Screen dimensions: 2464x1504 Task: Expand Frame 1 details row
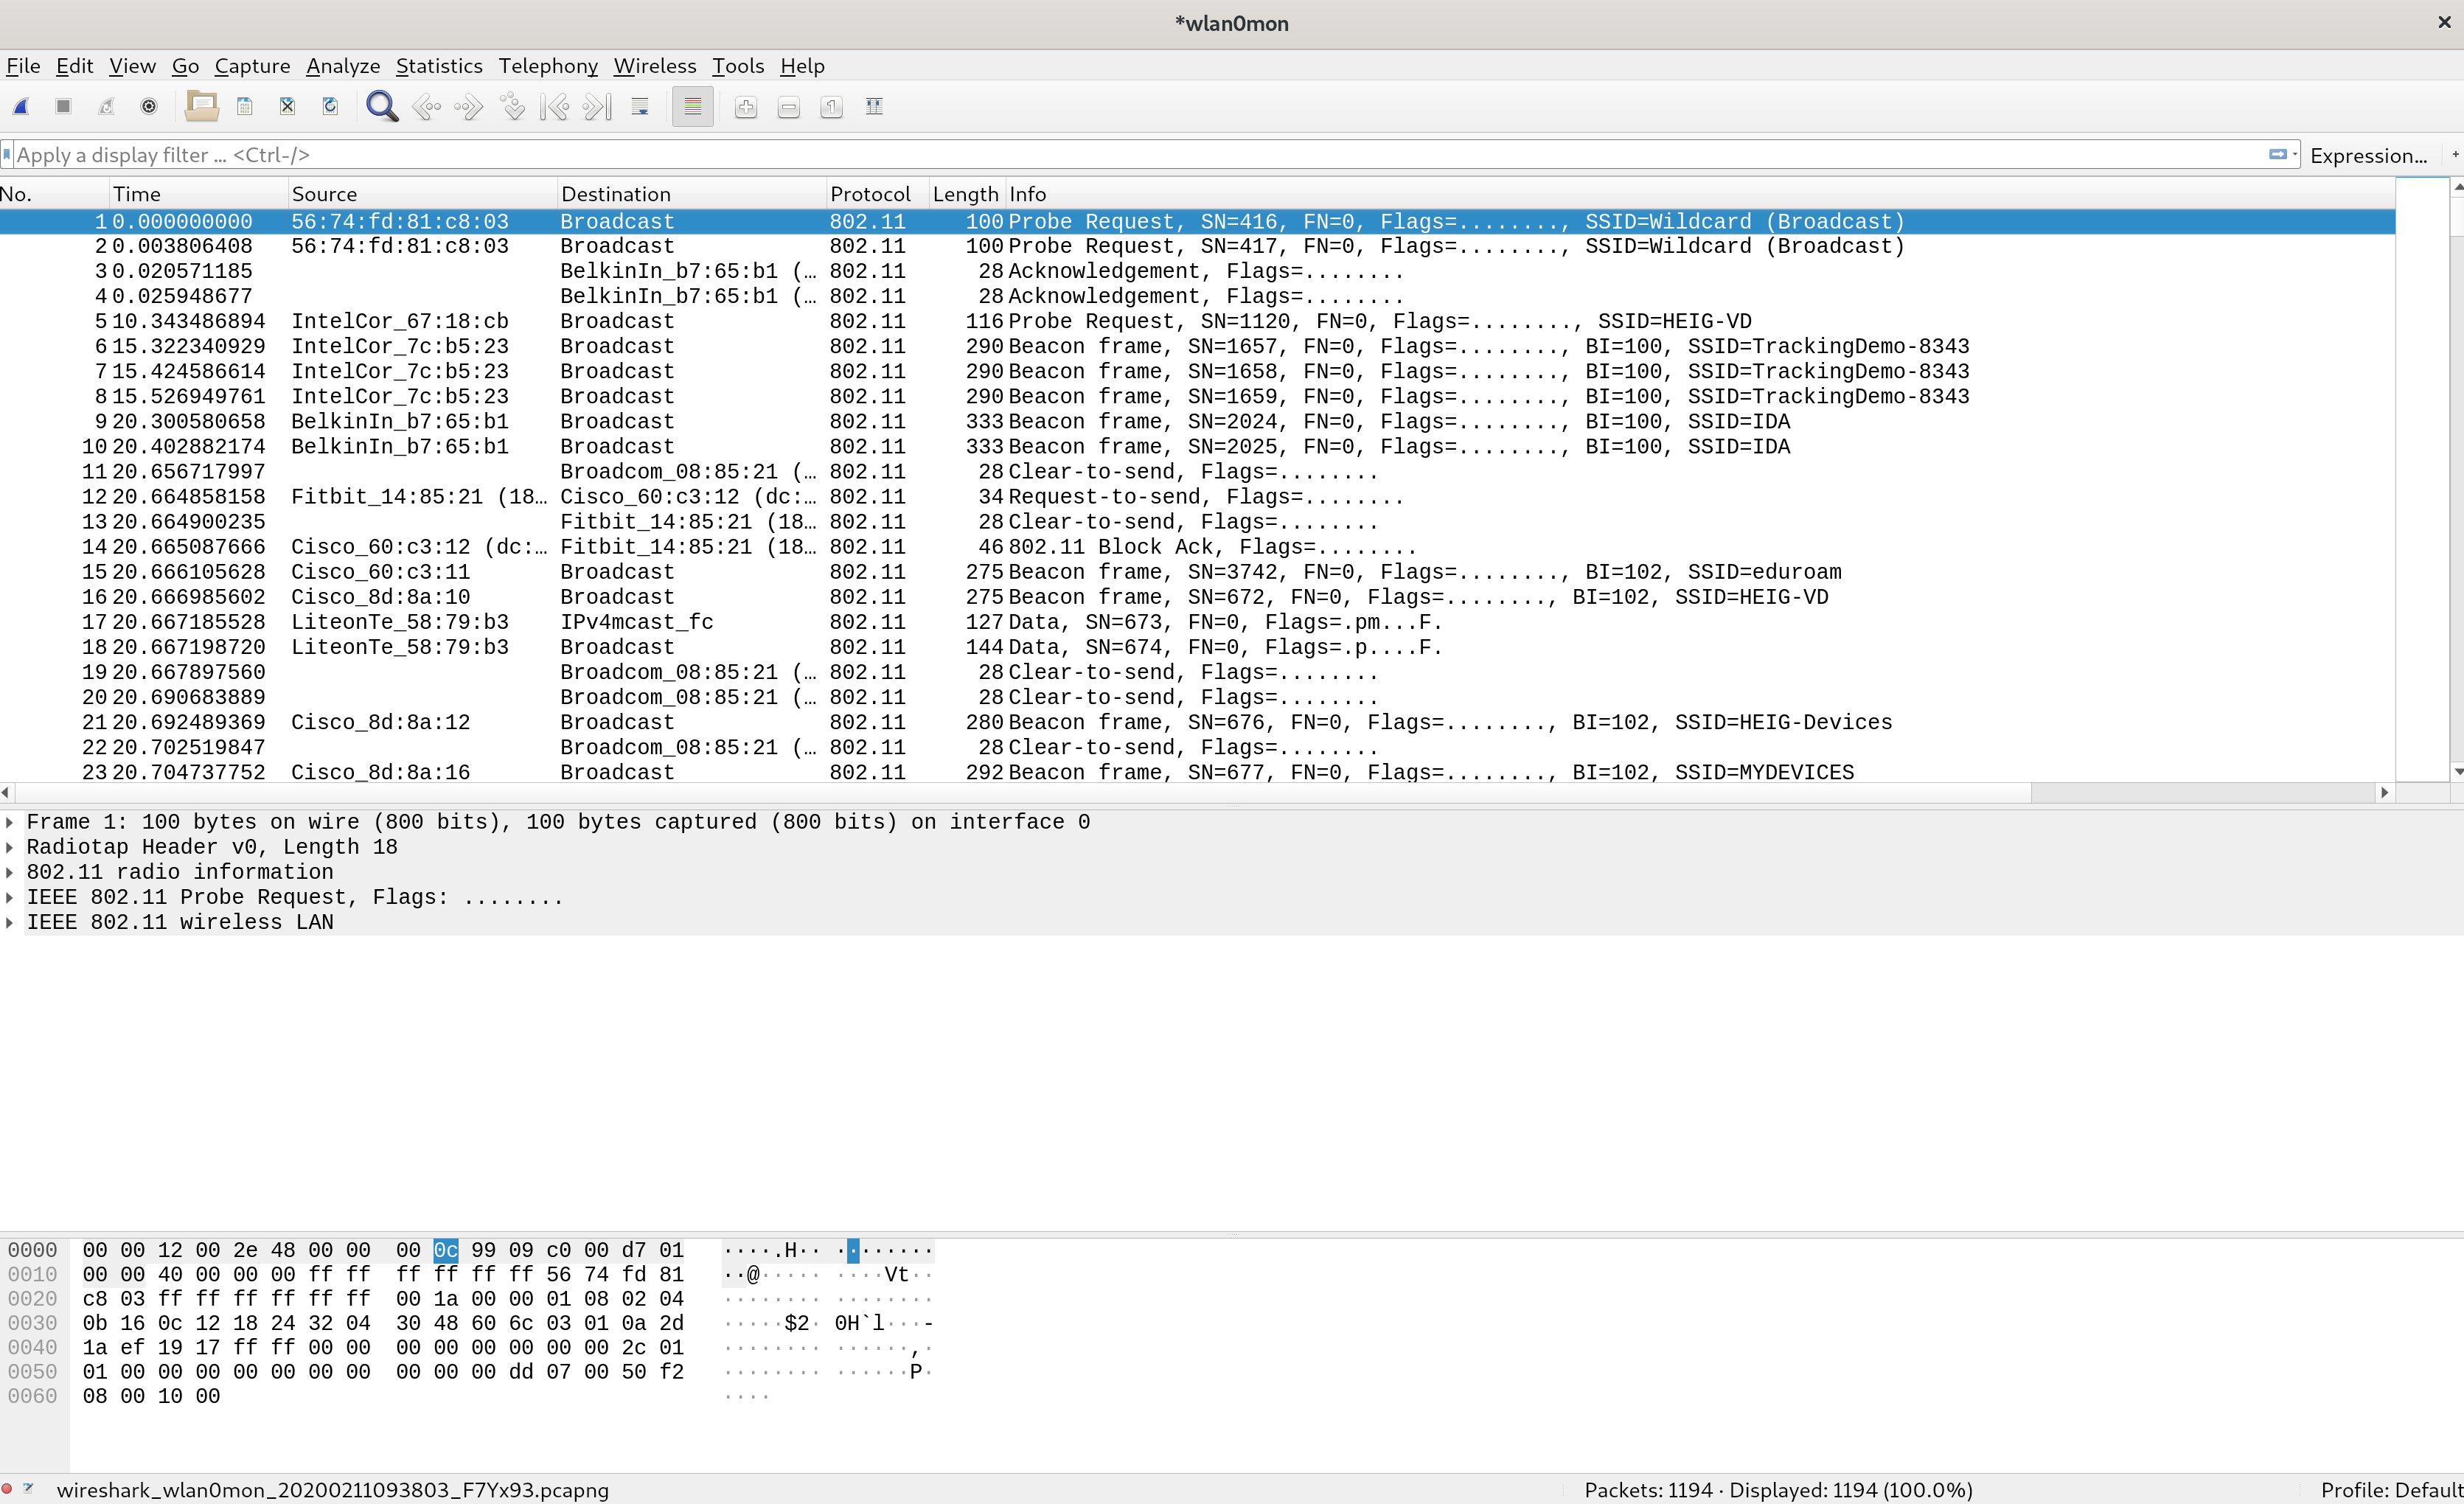coord(10,822)
